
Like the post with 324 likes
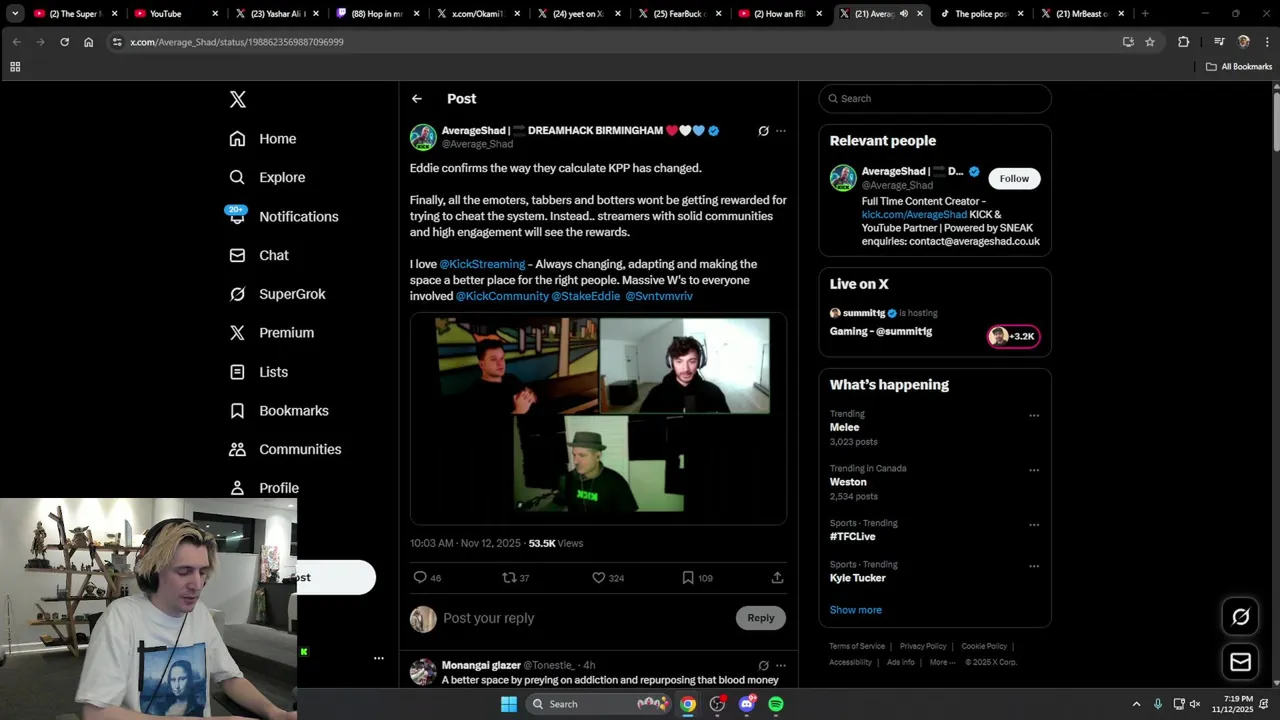(x=599, y=578)
